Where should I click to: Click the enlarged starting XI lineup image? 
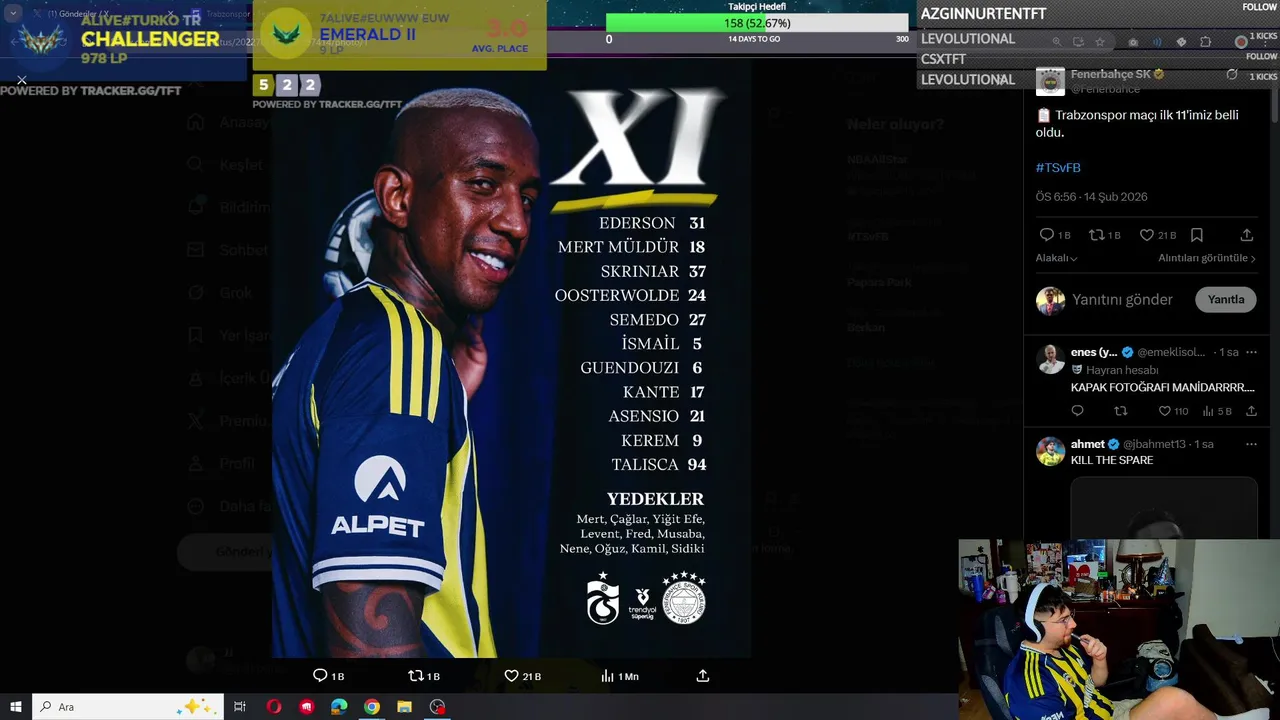[x=511, y=358]
